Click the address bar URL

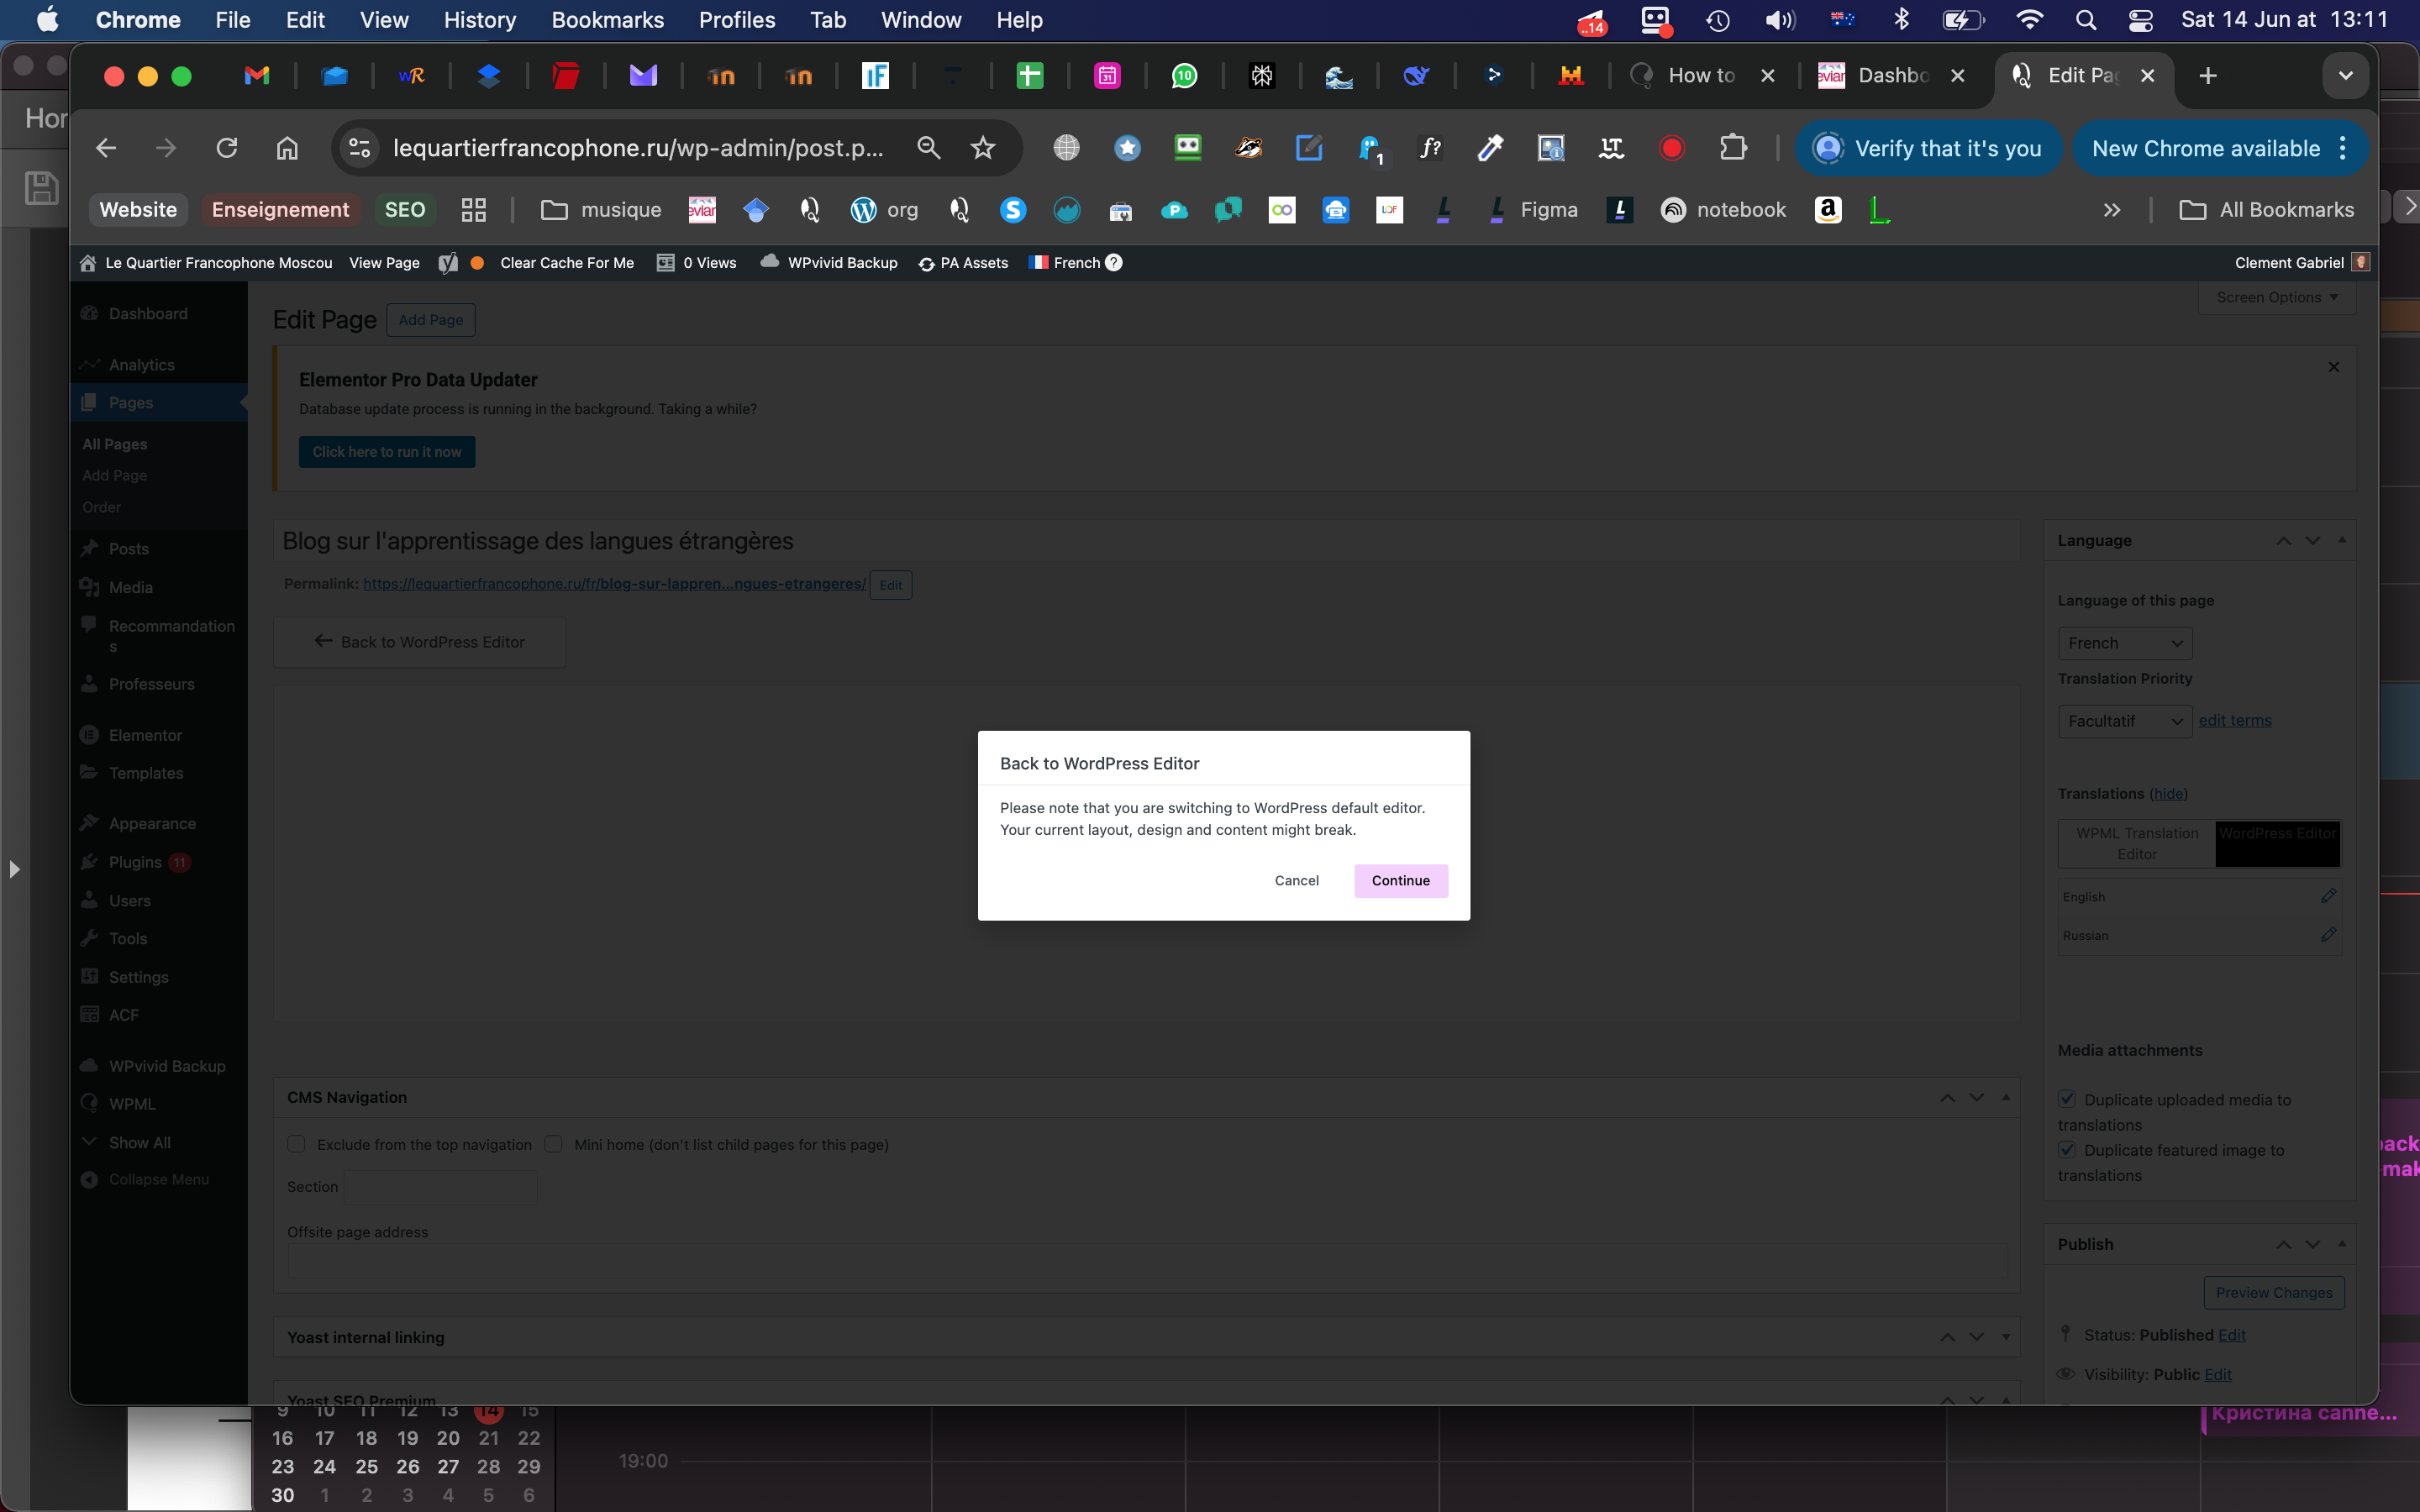(x=638, y=148)
